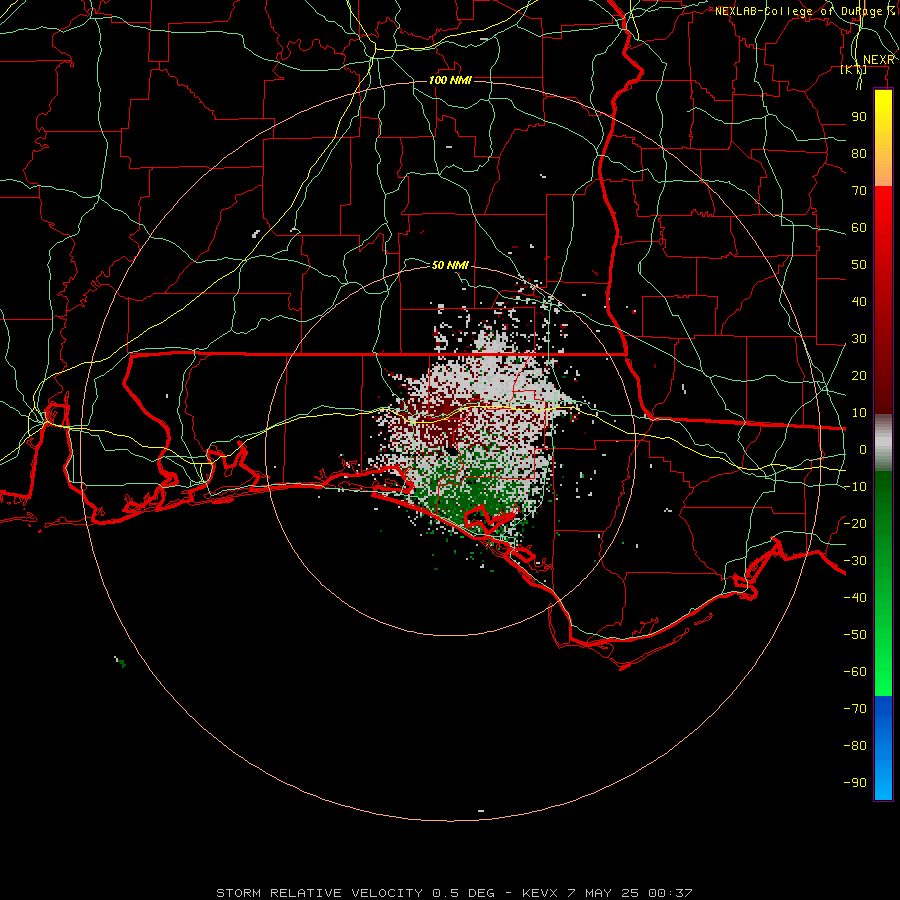Select the -20 value on the velocity scale
The width and height of the screenshot is (900, 900).
[x=855, y=524]
